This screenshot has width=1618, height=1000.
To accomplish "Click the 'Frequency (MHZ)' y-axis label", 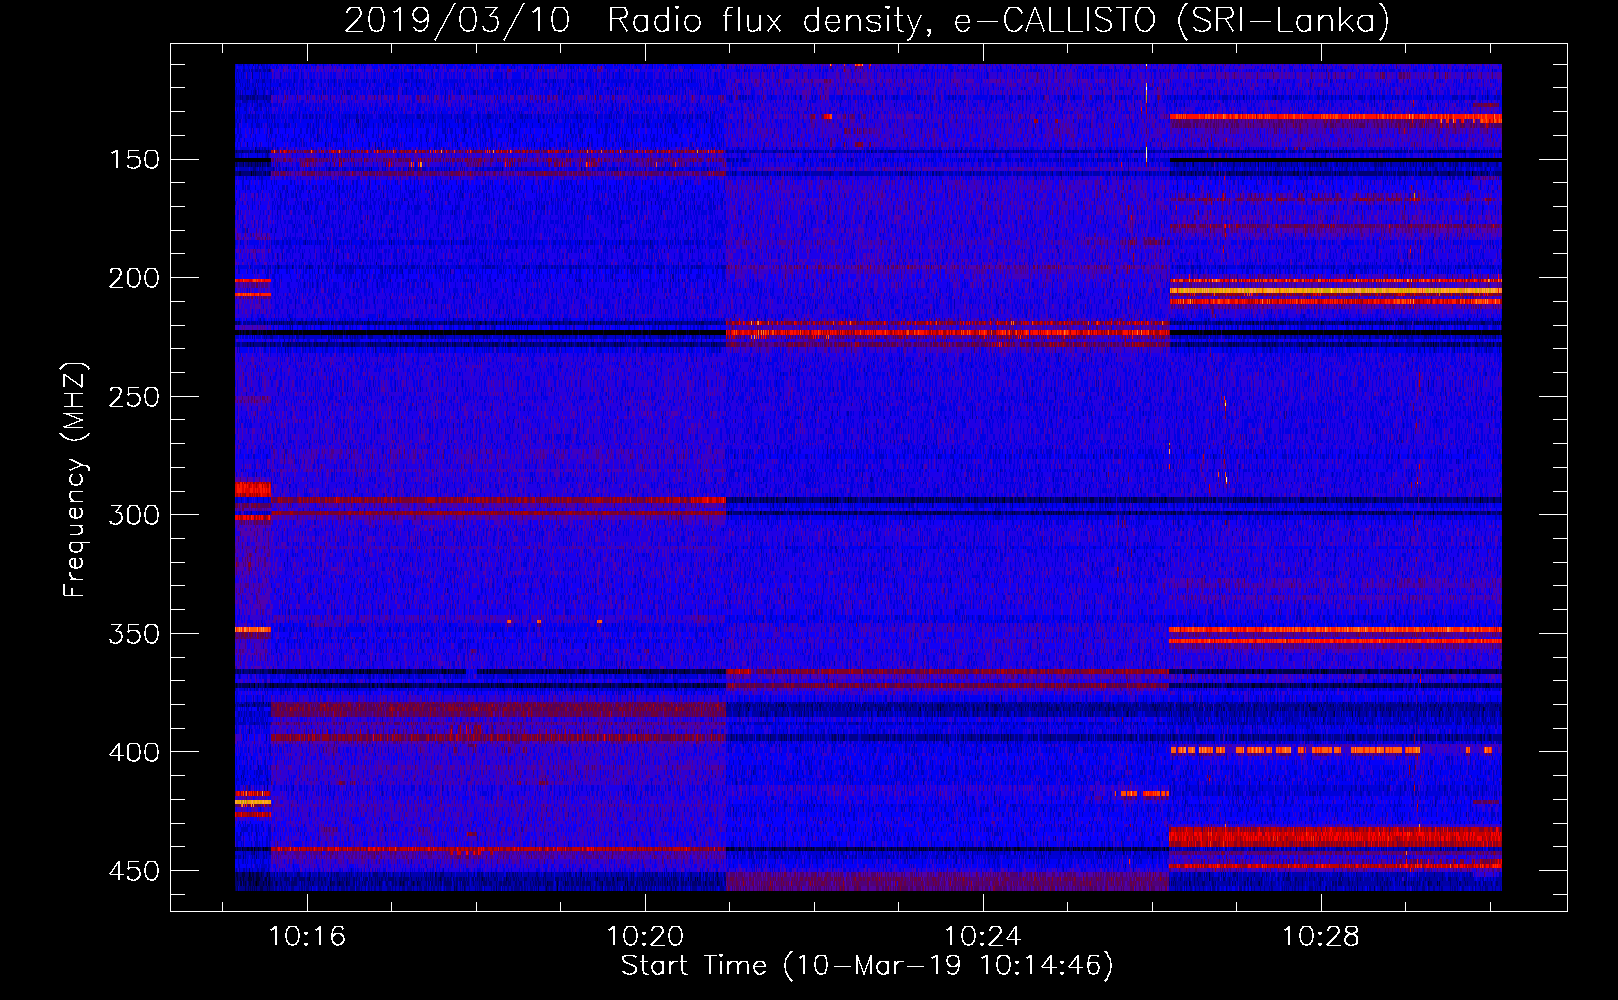I will click(75, 479).
